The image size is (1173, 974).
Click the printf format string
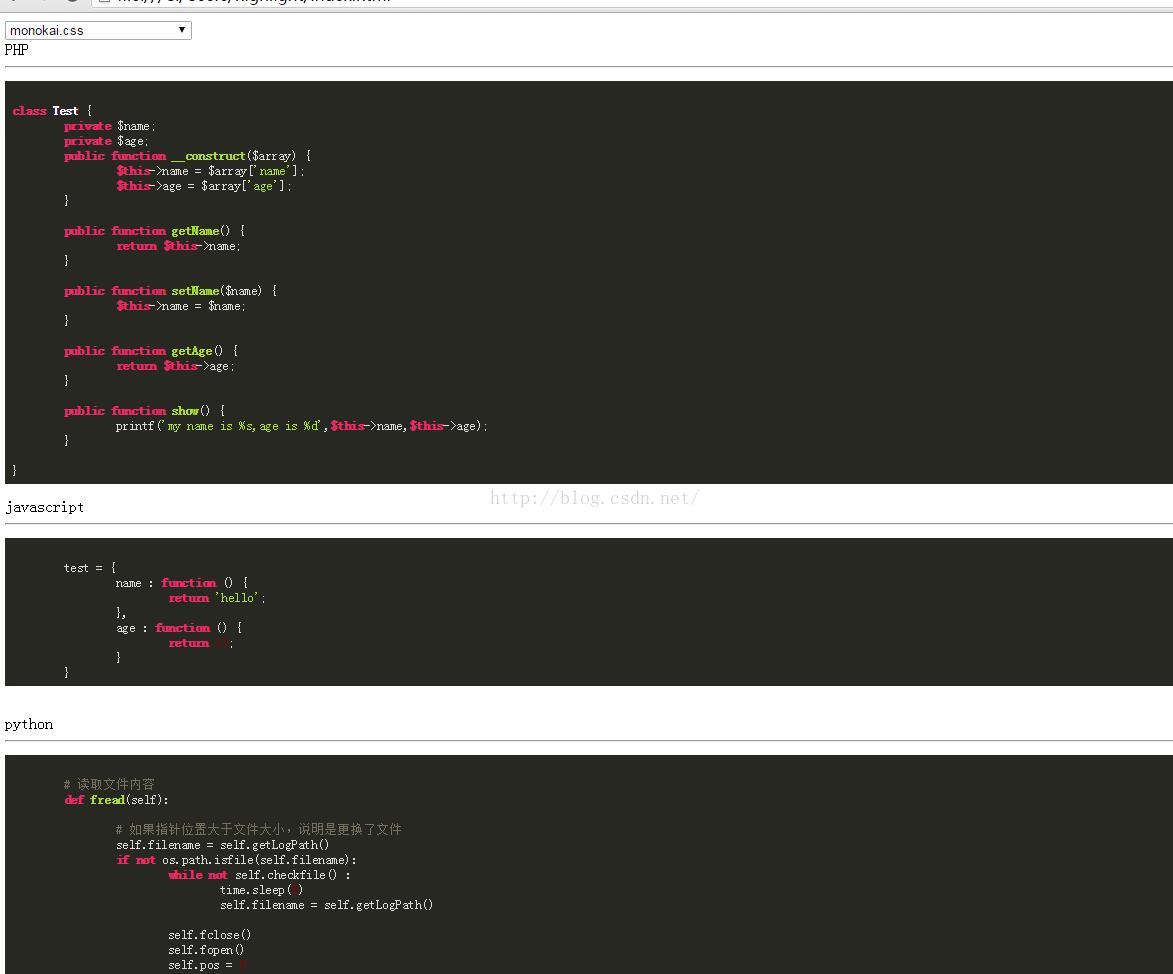point(244,426)
